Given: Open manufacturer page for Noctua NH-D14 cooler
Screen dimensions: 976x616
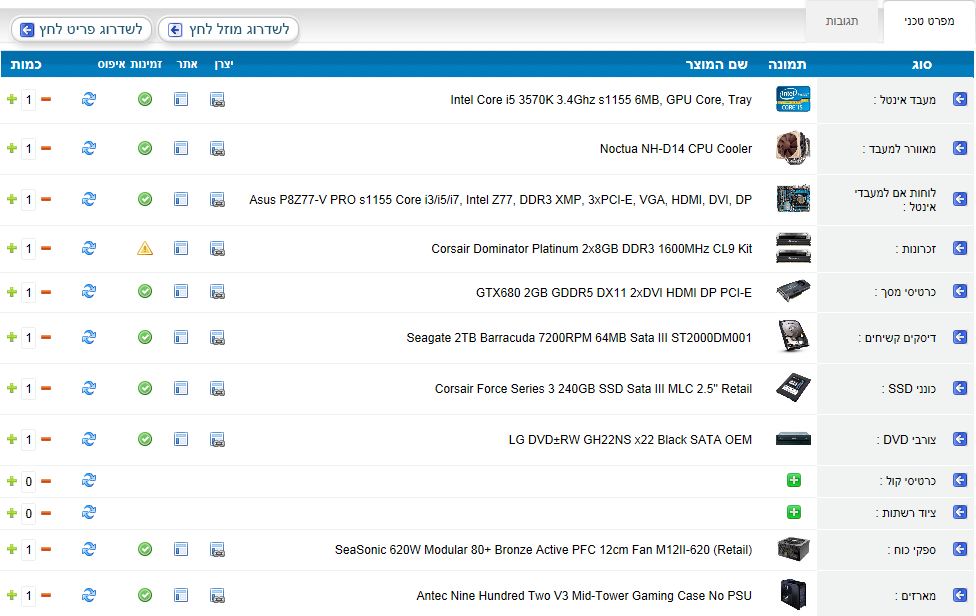Looking at the screenshot, I should (x=217, y=148).
